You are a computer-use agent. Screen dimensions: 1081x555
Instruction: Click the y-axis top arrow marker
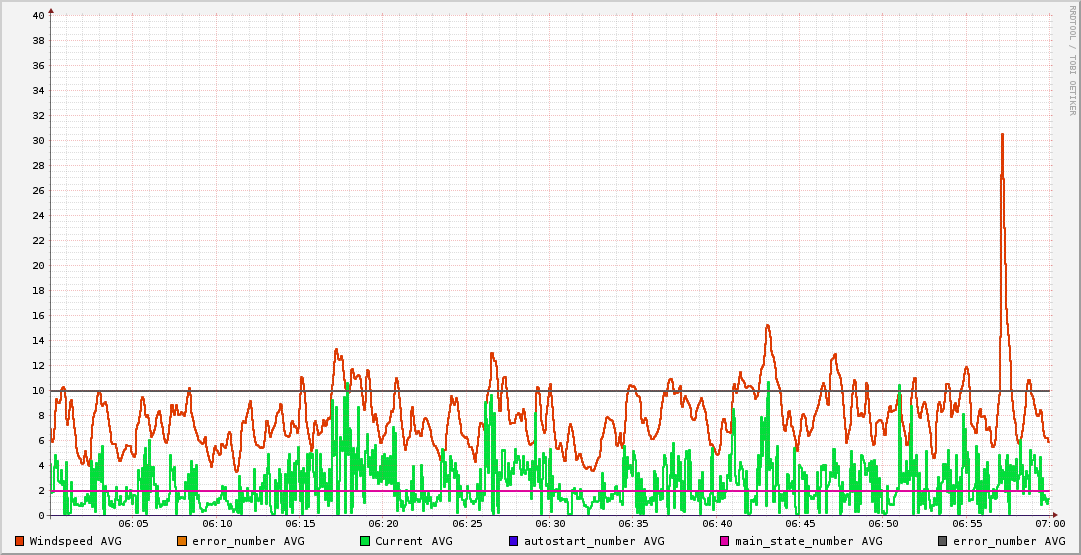click(51, 10)
